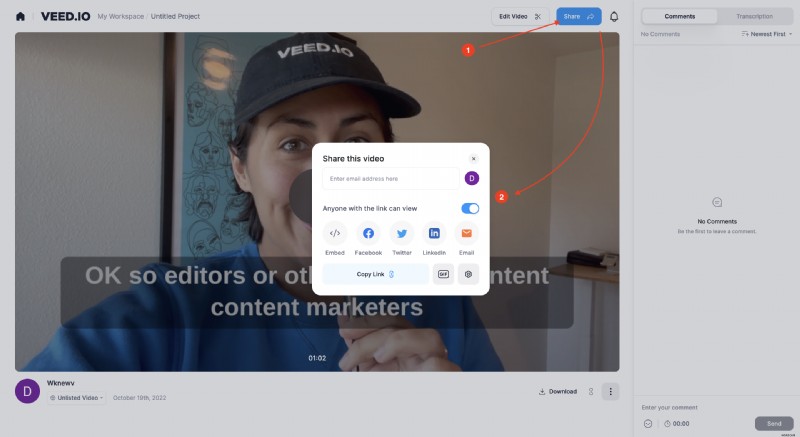Open the Newest First sort dropdown
800x437 pixels.
pos(767,34)
